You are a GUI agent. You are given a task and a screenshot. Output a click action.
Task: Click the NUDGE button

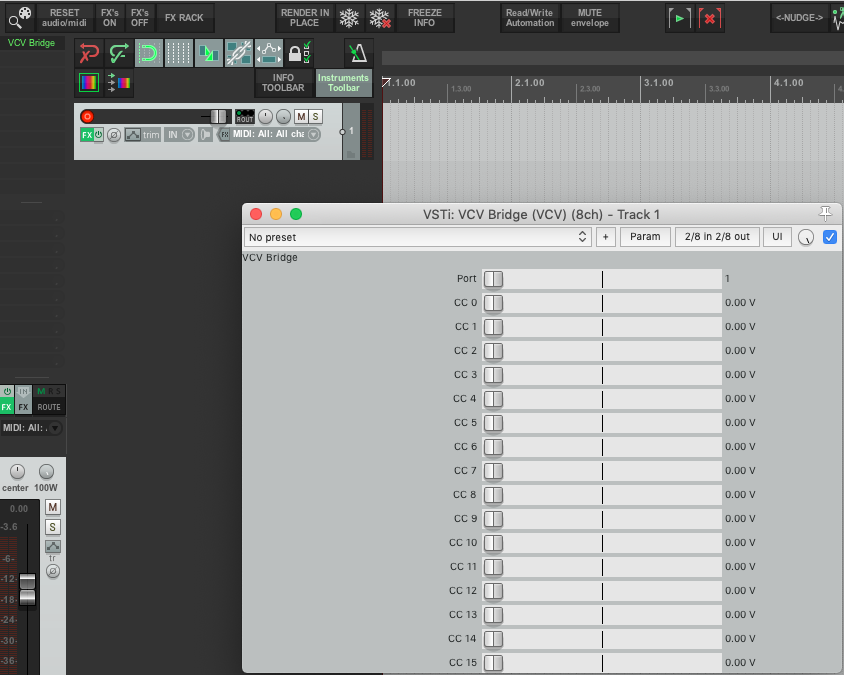tap(799, 18)
